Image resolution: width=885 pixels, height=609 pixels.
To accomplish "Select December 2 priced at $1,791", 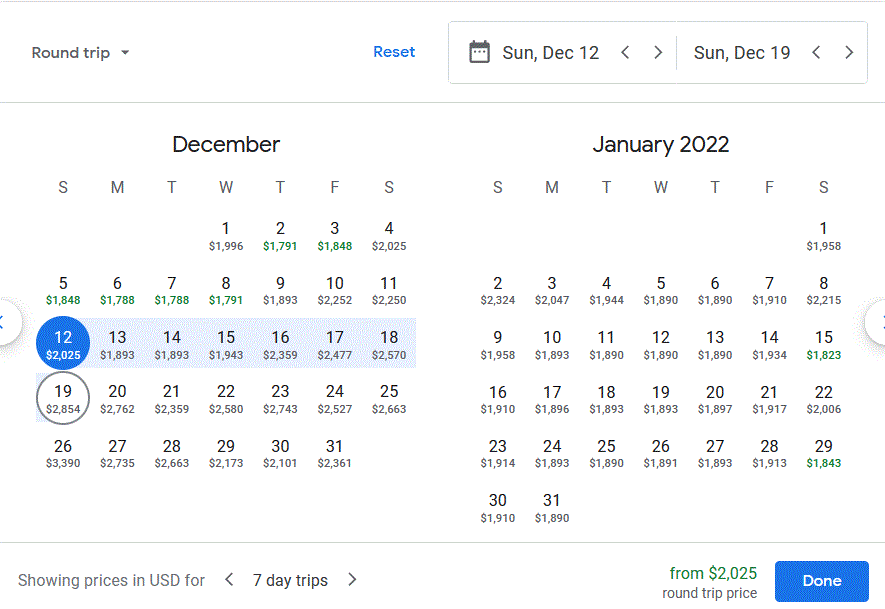I will click(280, 235).
